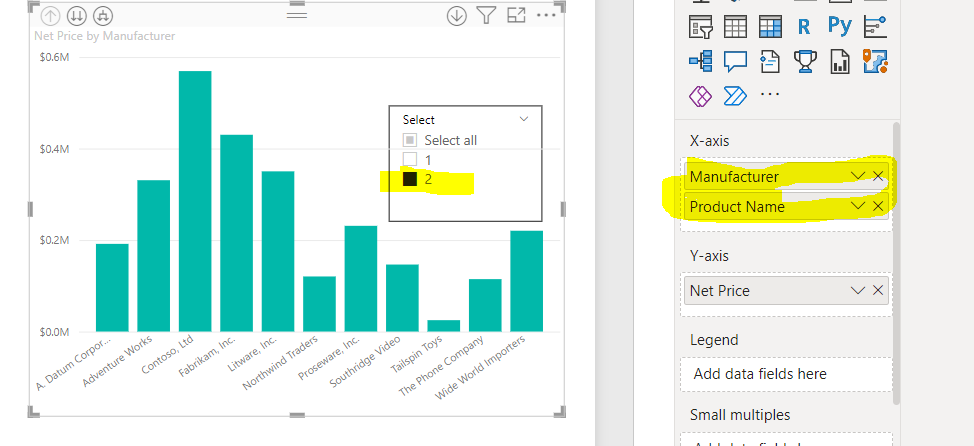This screenshot has height=446, width=974.
Task: Select the Net Price field pill
Action: (x=786, y=290)
